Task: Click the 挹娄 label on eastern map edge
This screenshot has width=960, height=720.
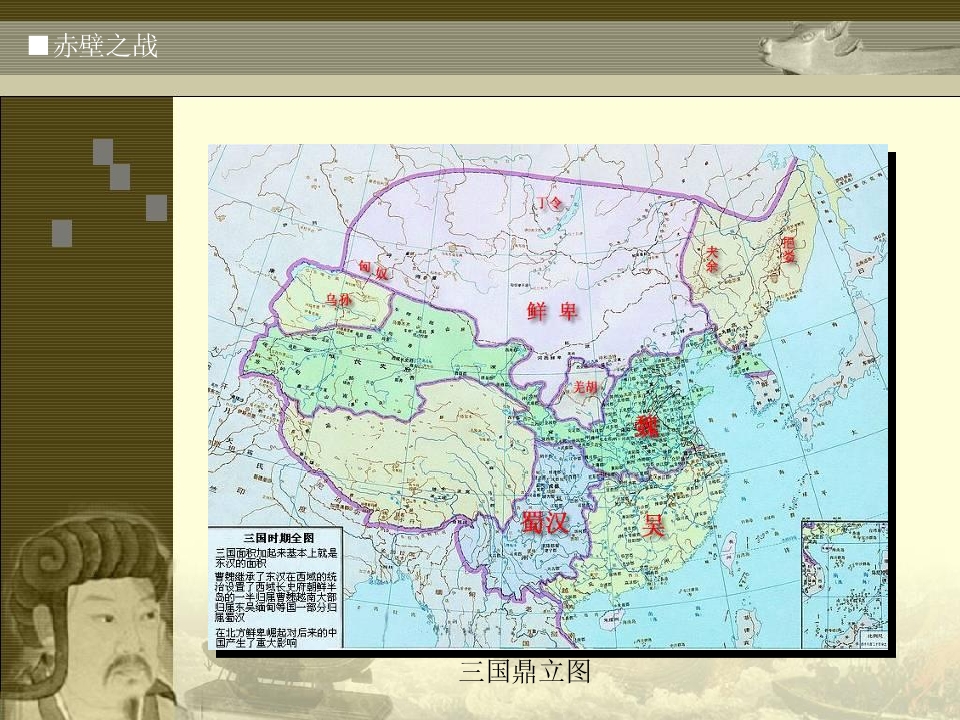Action: (789, 249)
